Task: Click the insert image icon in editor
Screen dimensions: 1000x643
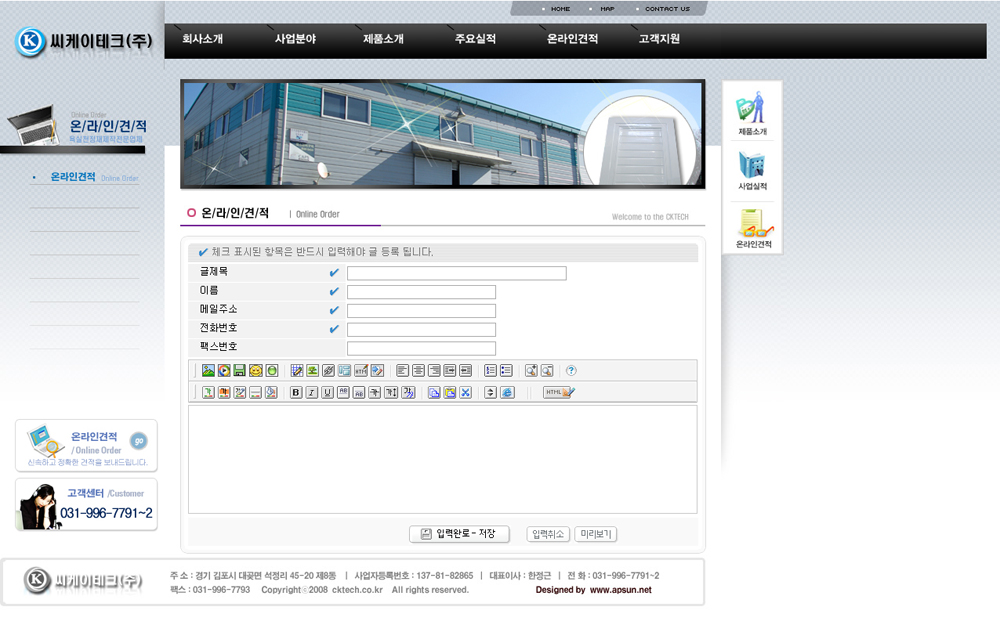Action: [x=208, y=371]
